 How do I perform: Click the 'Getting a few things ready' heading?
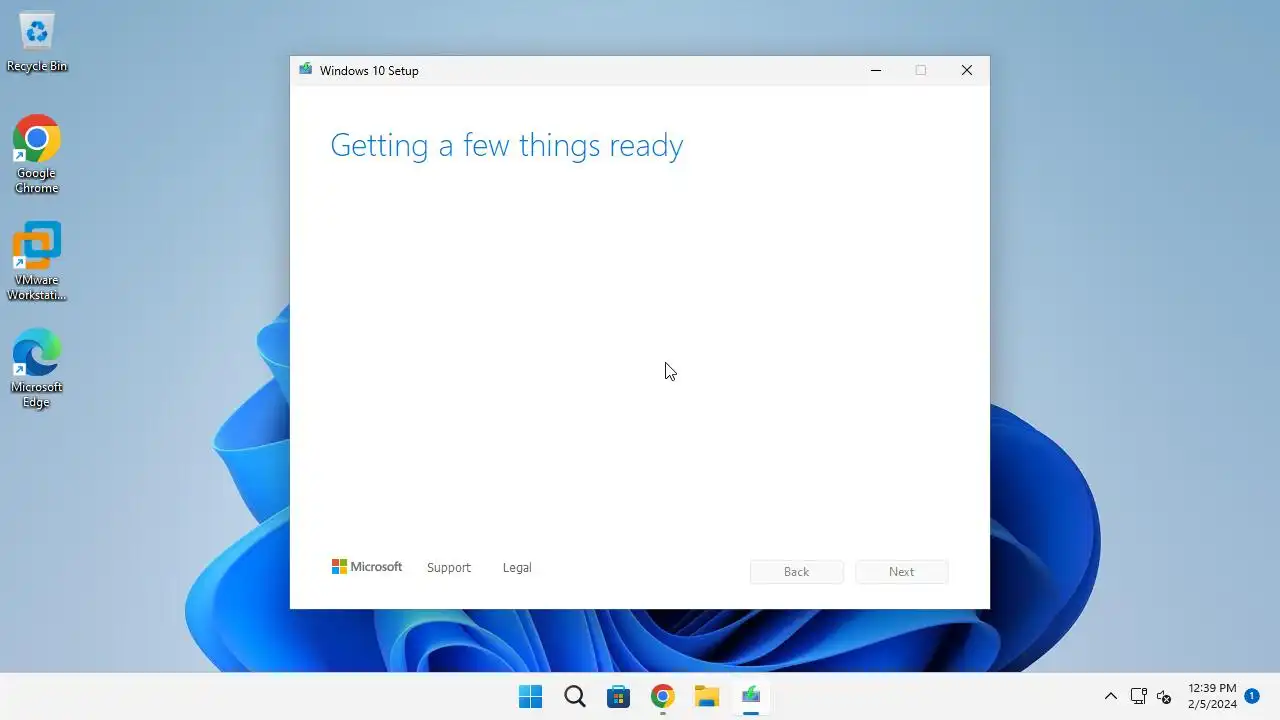point(506,146)
